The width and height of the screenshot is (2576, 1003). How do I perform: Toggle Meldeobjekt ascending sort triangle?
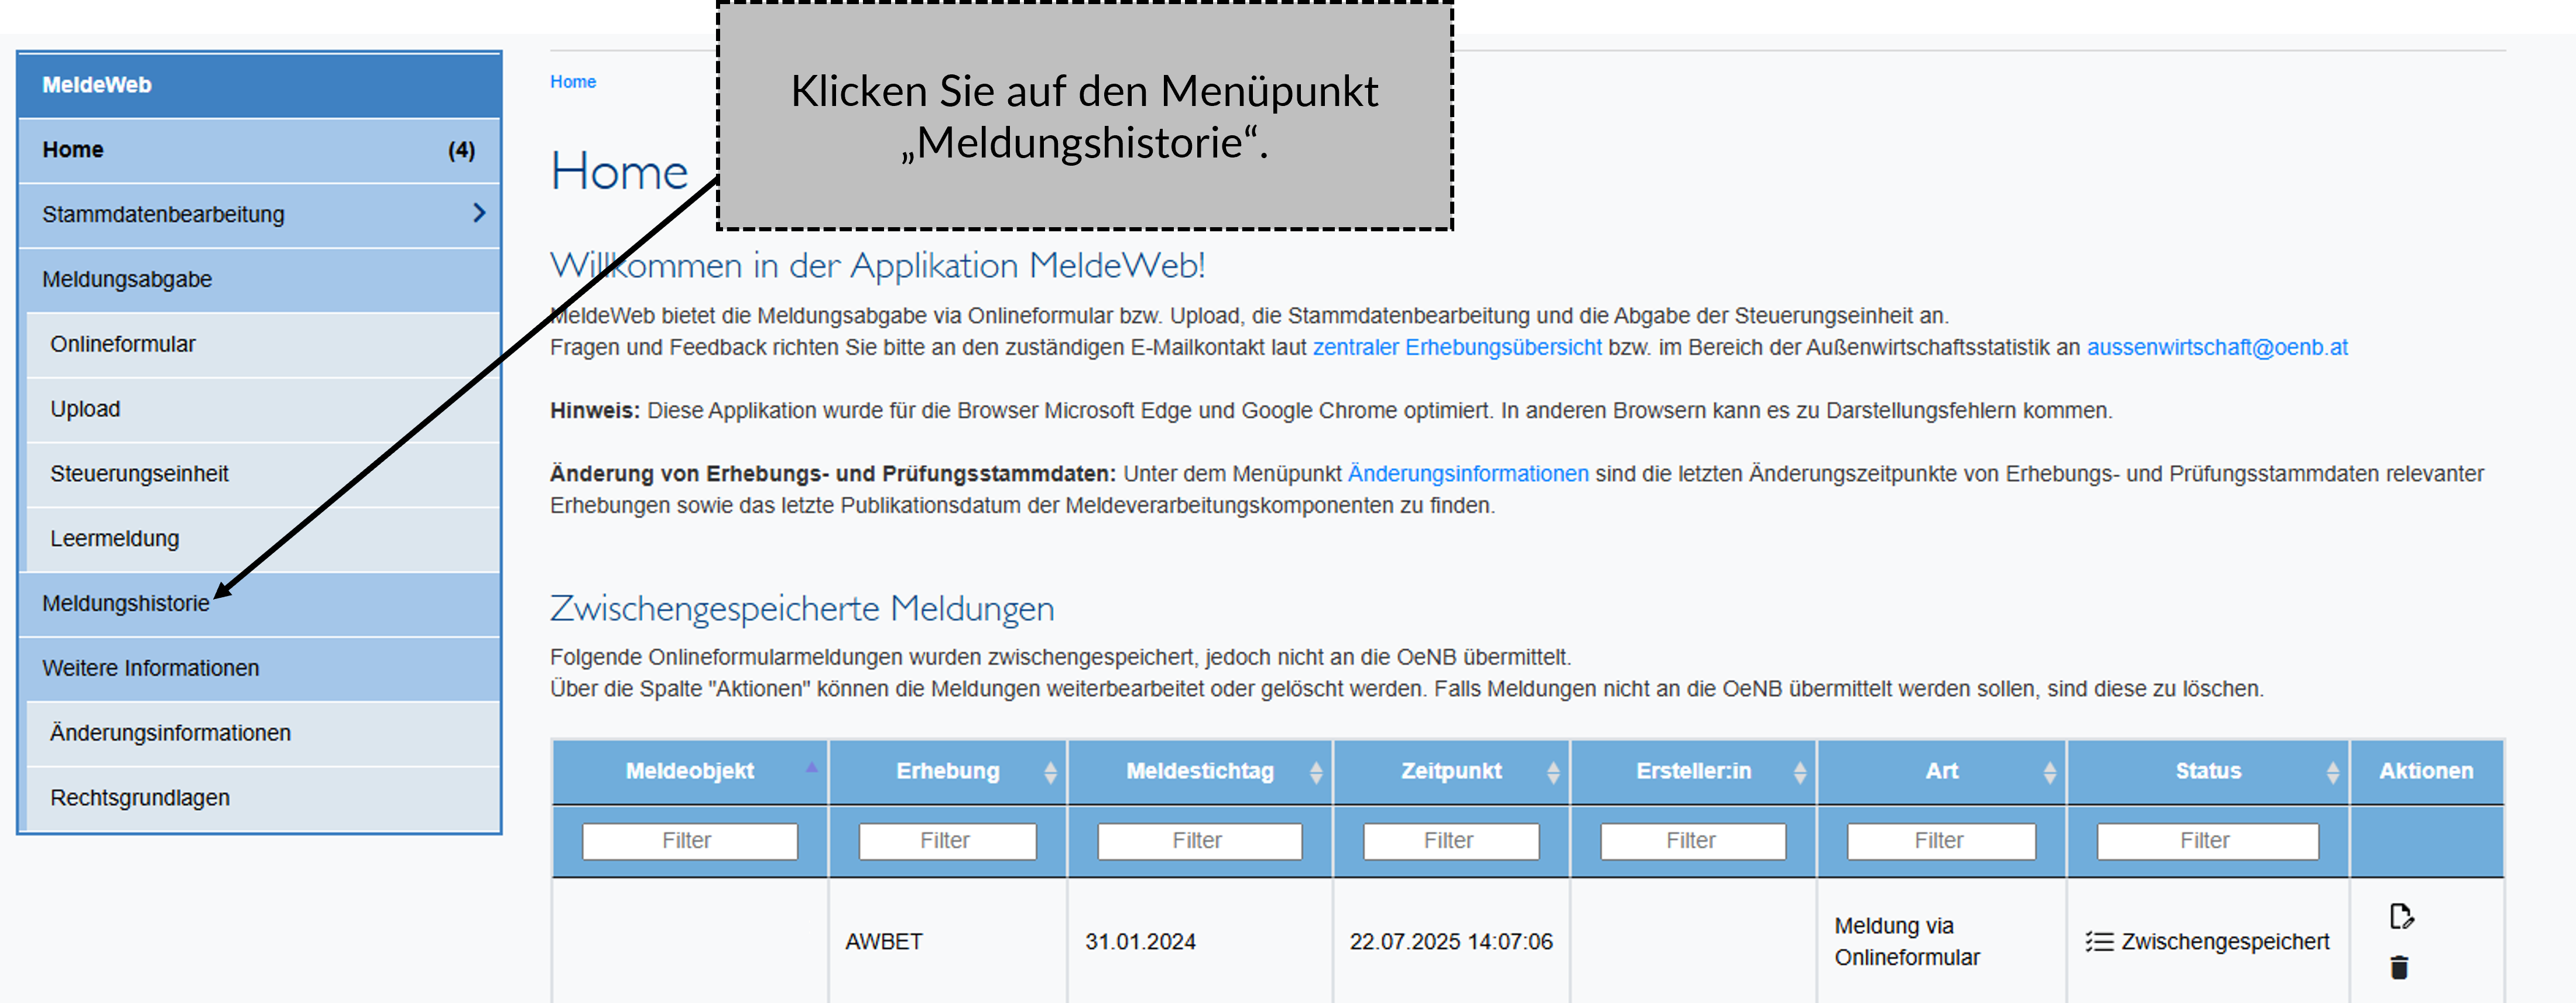tap(812, 767)
